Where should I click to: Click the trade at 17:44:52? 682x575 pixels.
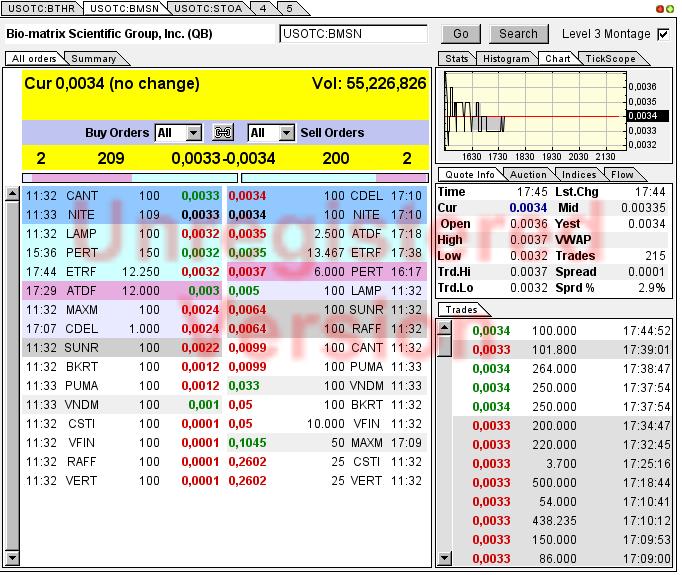[562, 331]
